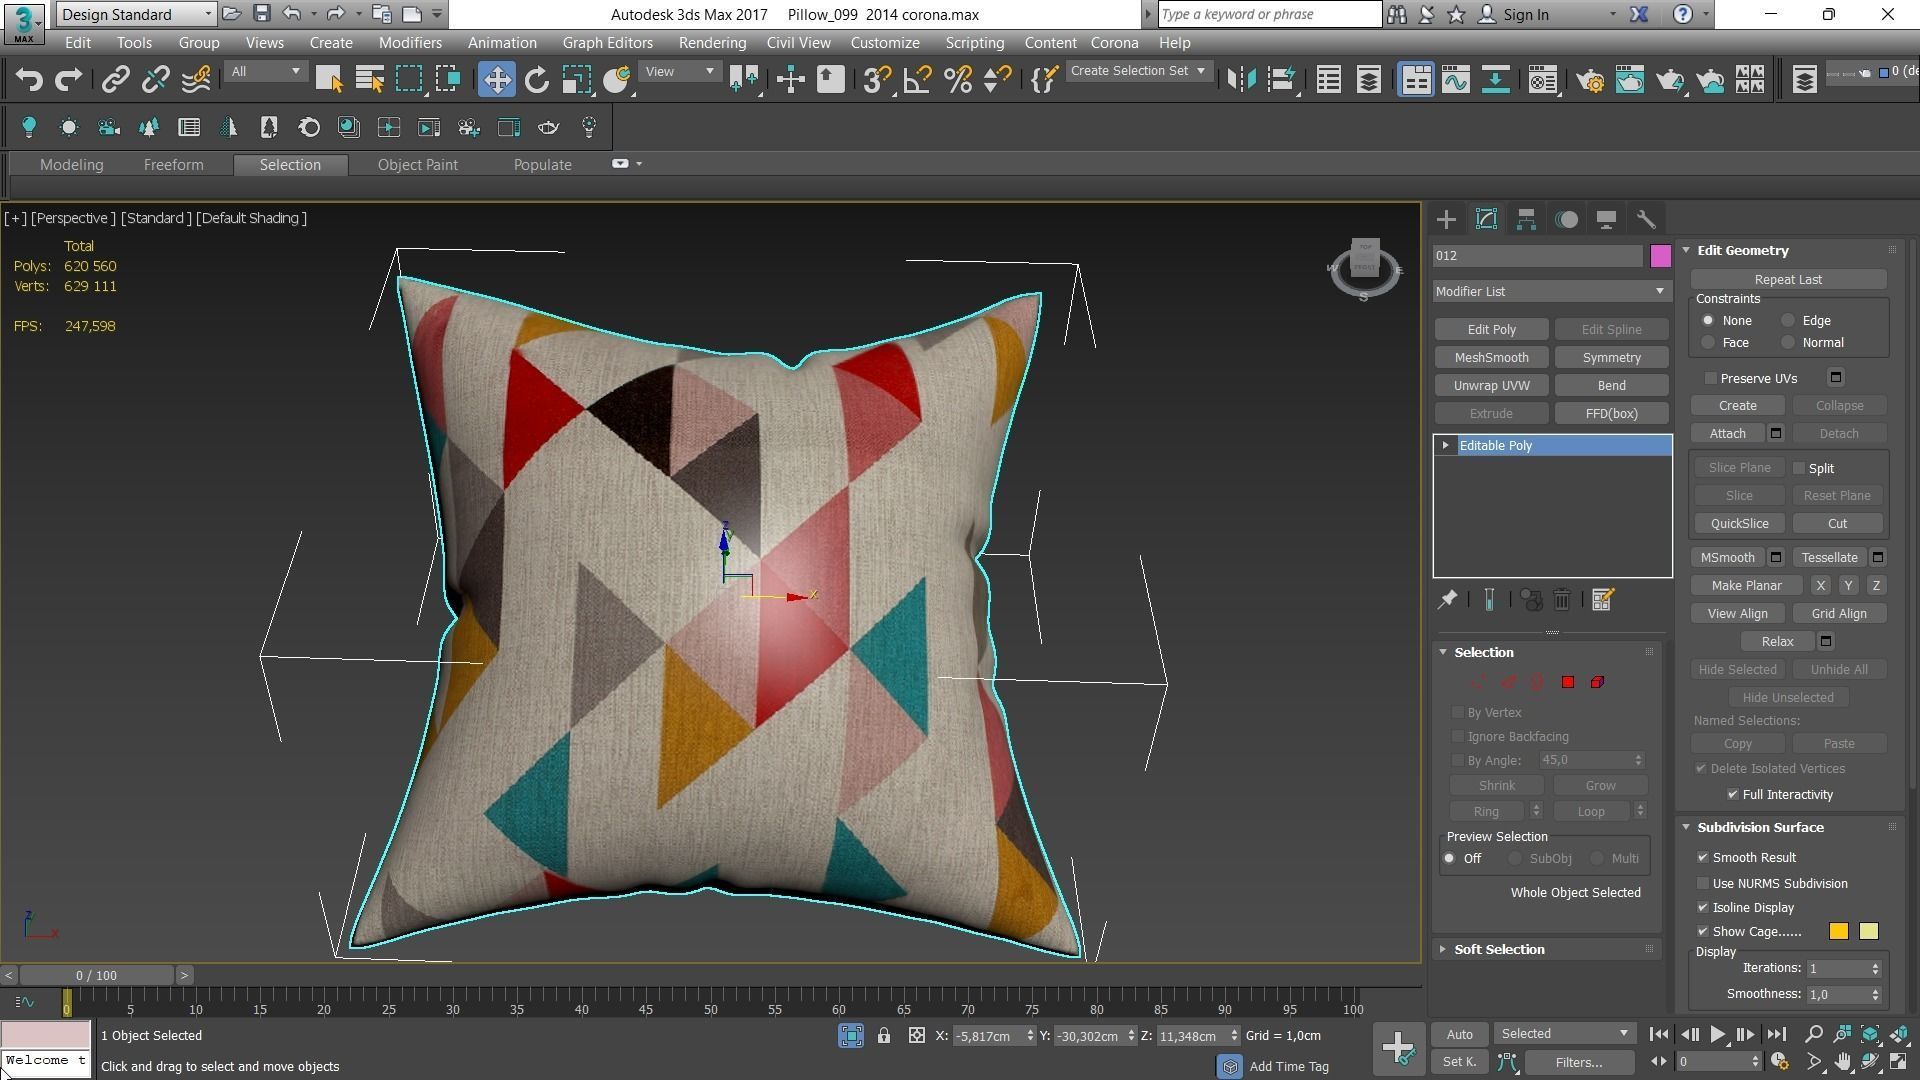Select the Undo arrow in main toolbar
Screen dimensions: 1920x1080
pyautogui.click(x=29, y=80)
